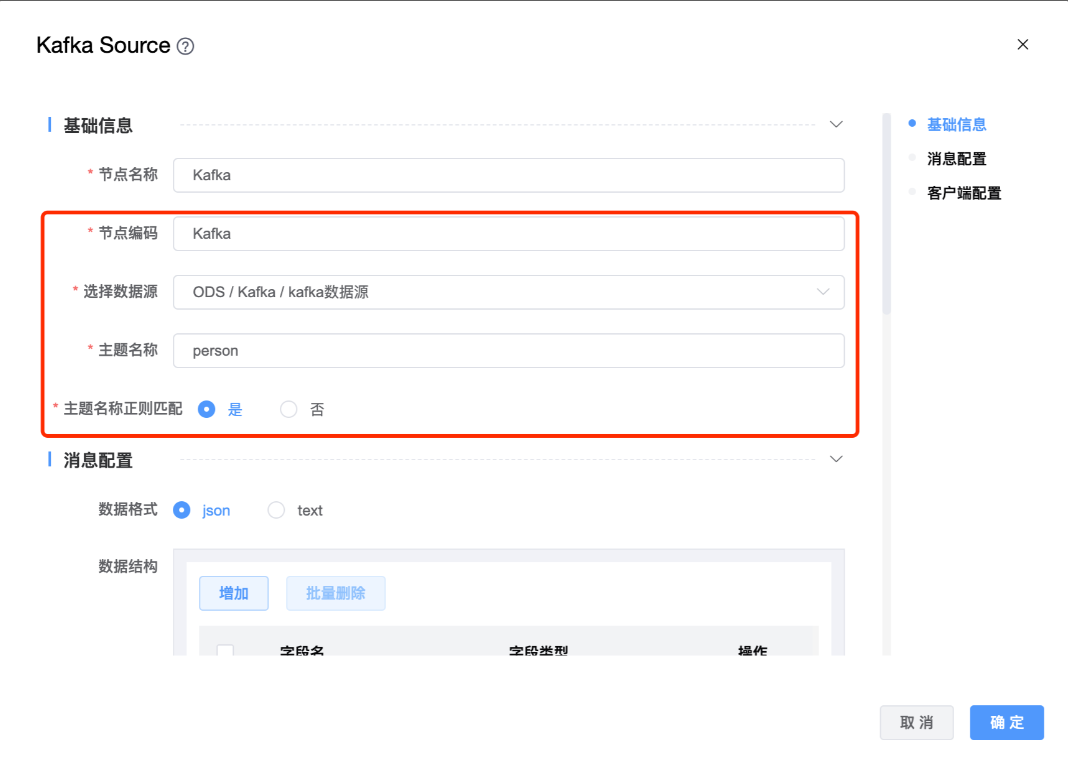Image resolution: width=1068 pixels, height=764 pixels.
Task: Click the help icon beside Kafka Source
Action: click(x=185, y=46)
